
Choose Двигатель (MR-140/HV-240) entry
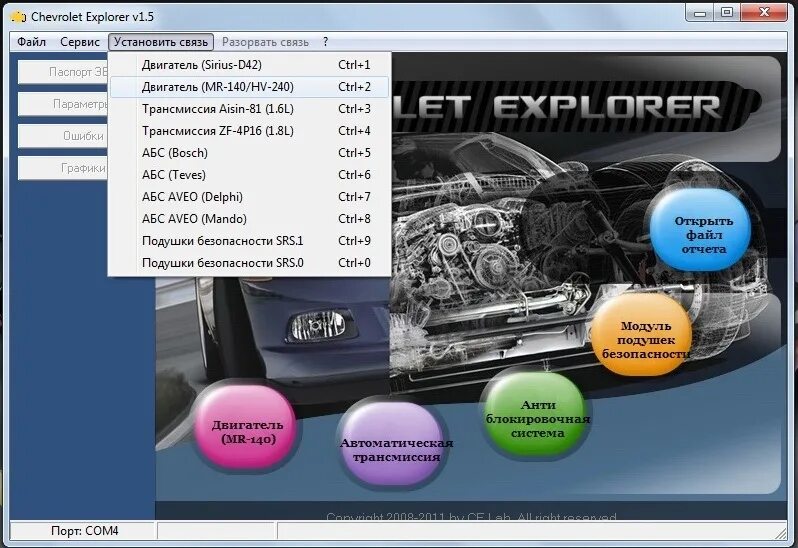point(249,87)
